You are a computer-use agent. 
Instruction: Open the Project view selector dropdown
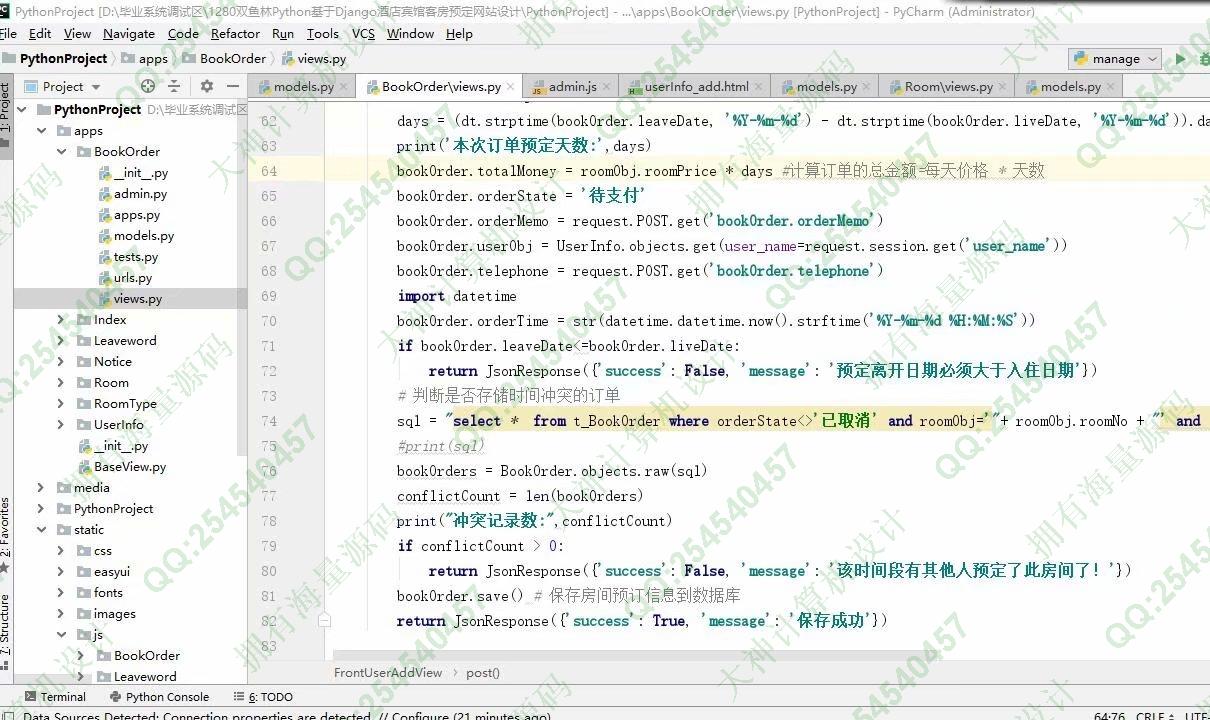tap(63, 86)
